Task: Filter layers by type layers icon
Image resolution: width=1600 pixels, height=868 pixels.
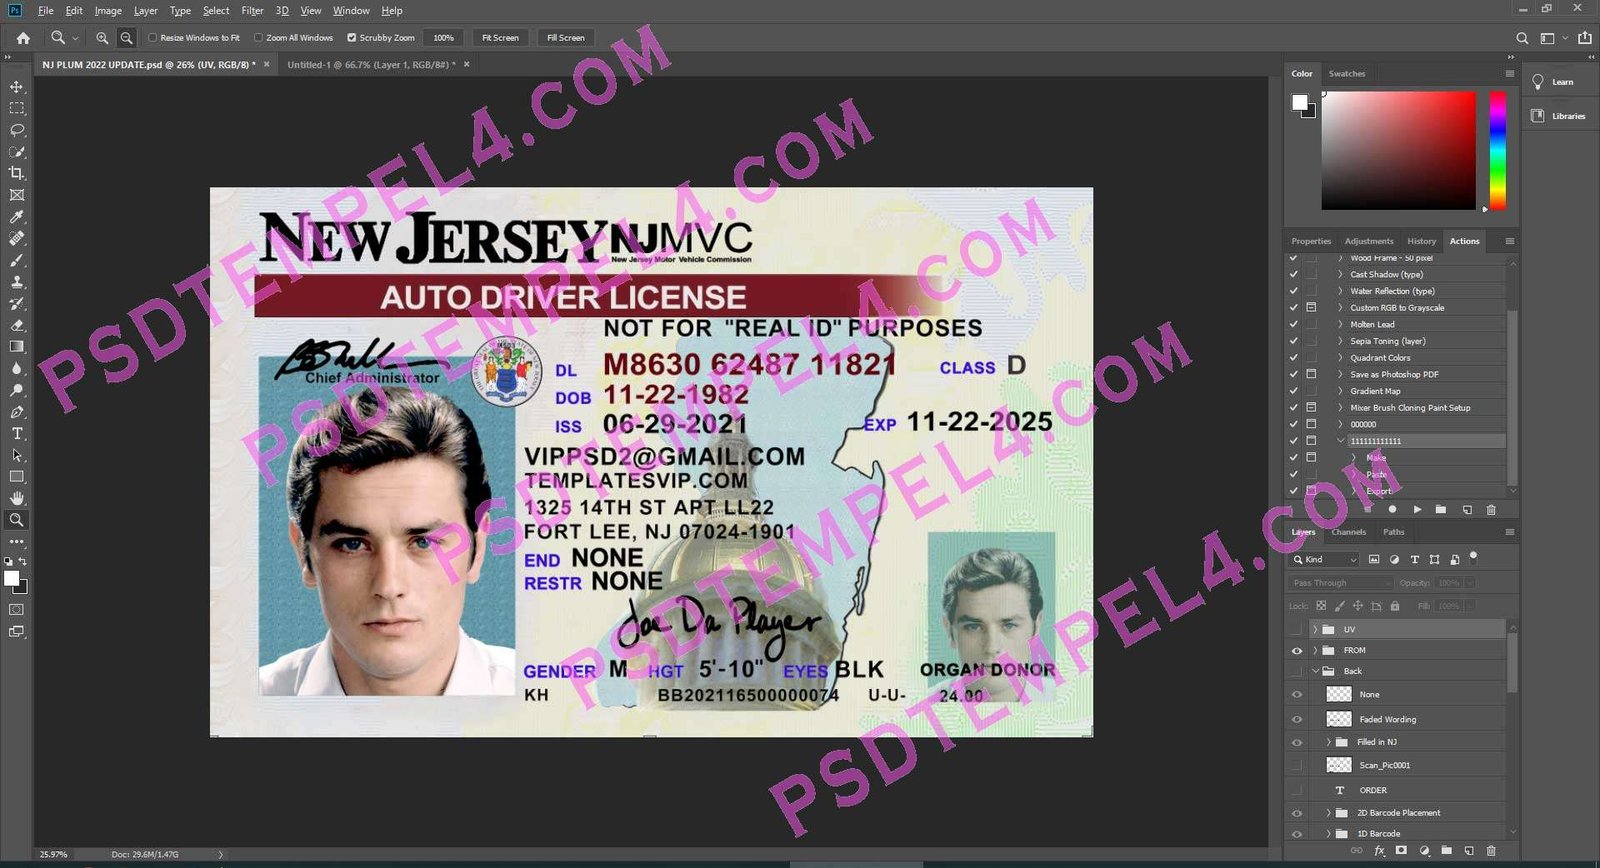Action: (1414, 559)
